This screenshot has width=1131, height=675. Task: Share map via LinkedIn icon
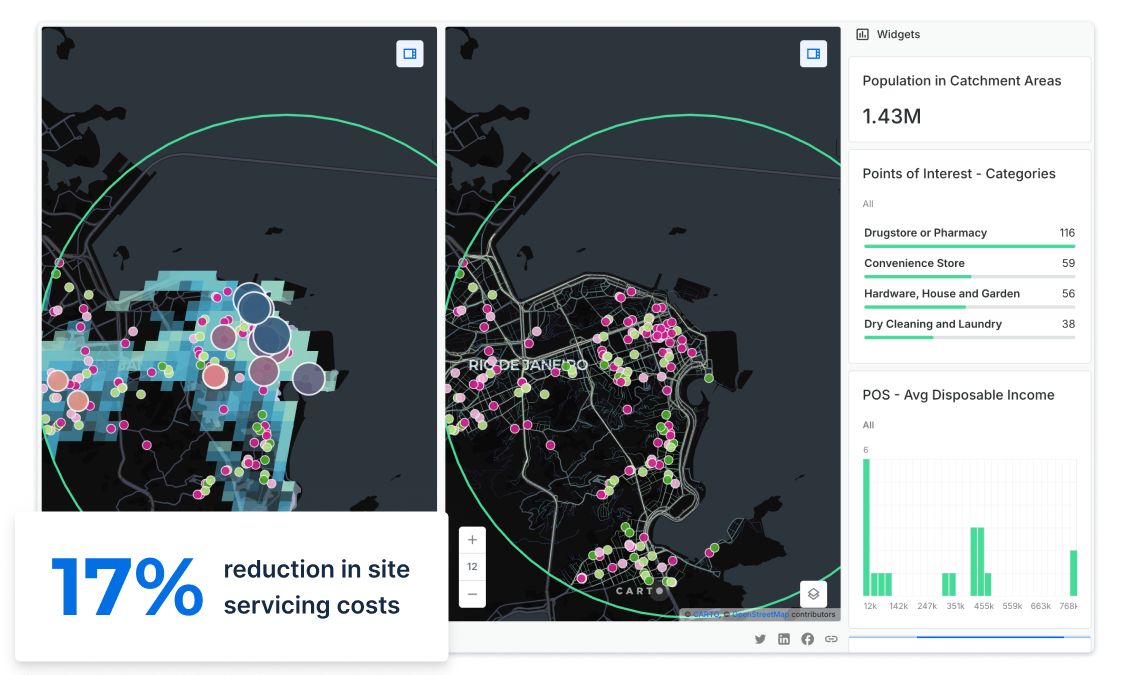coord(784,639)
